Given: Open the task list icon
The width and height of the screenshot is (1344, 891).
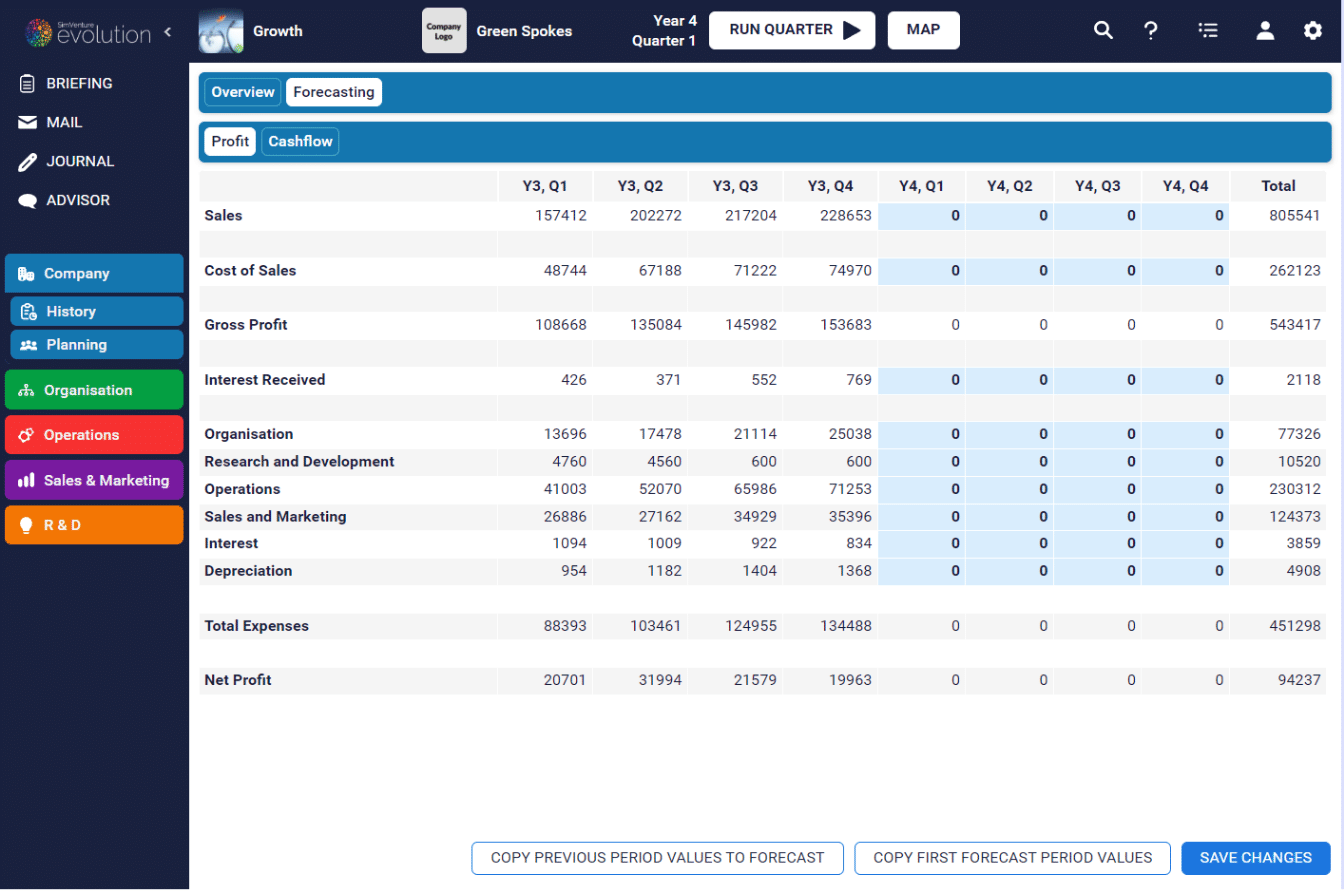Looking at the screenshot, I should tap(1208, 30).
